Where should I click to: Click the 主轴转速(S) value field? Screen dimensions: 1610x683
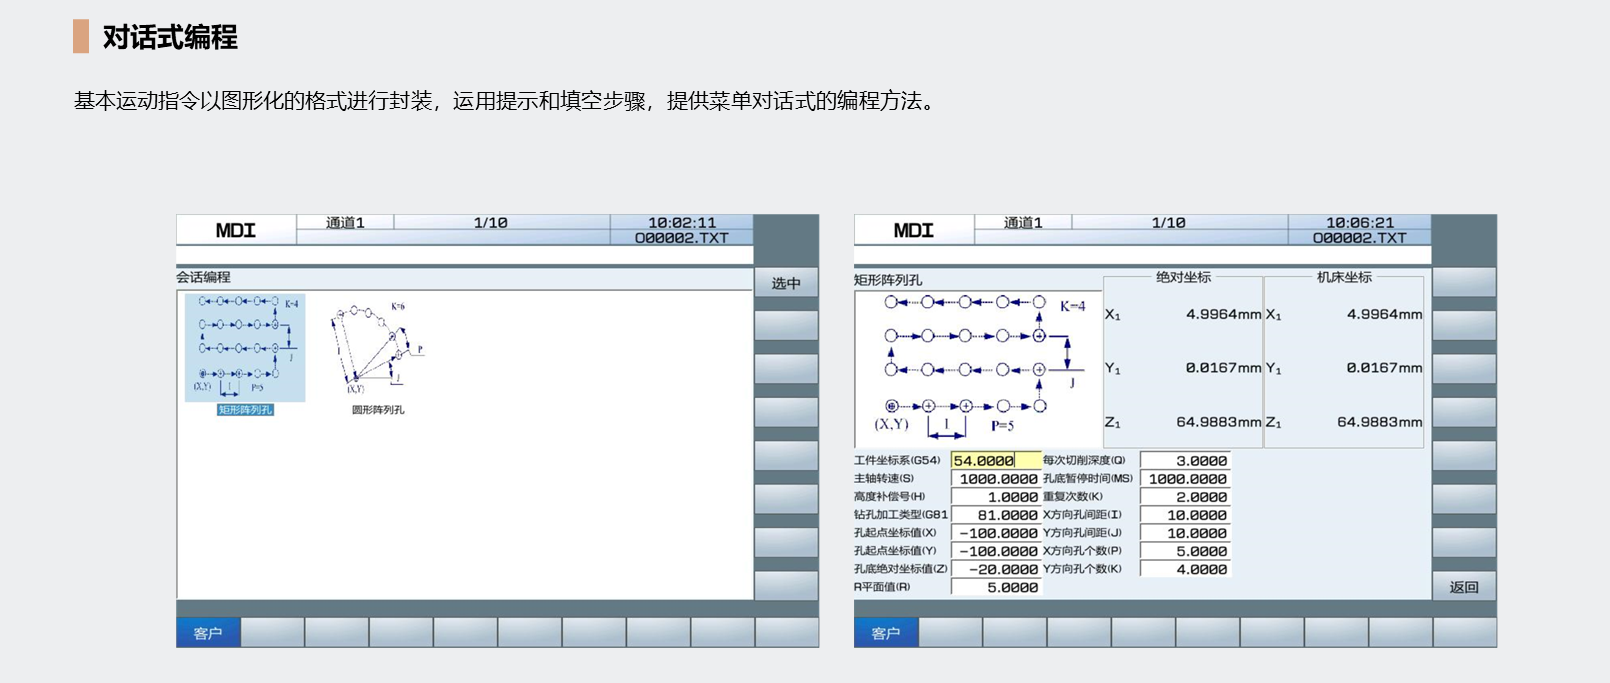pos(995,479)
